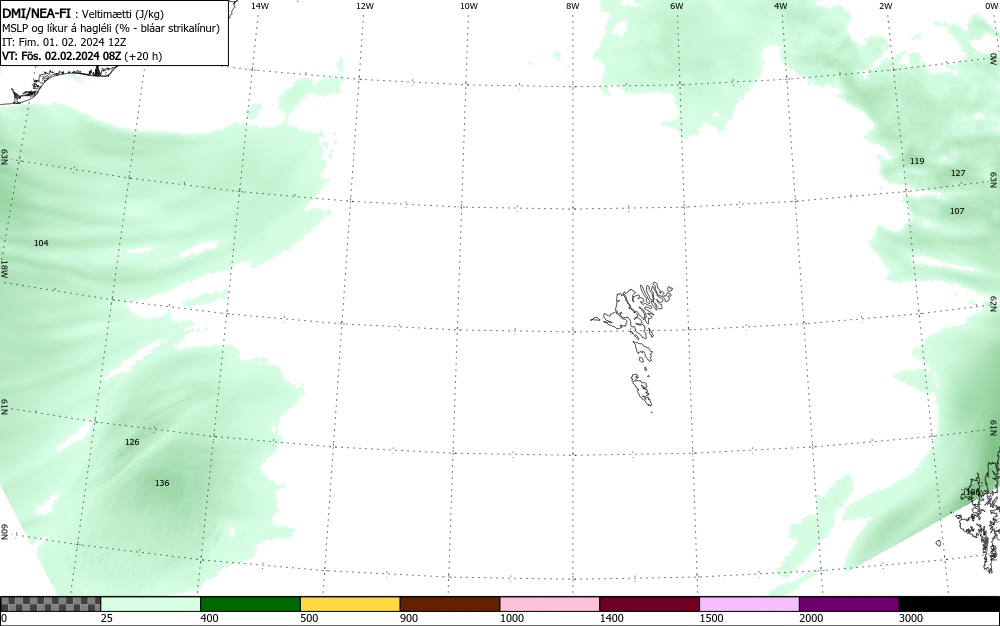Click the 126 value label on the map
The height and width of the screenshot is (626, 1000).
coord(132,442)
